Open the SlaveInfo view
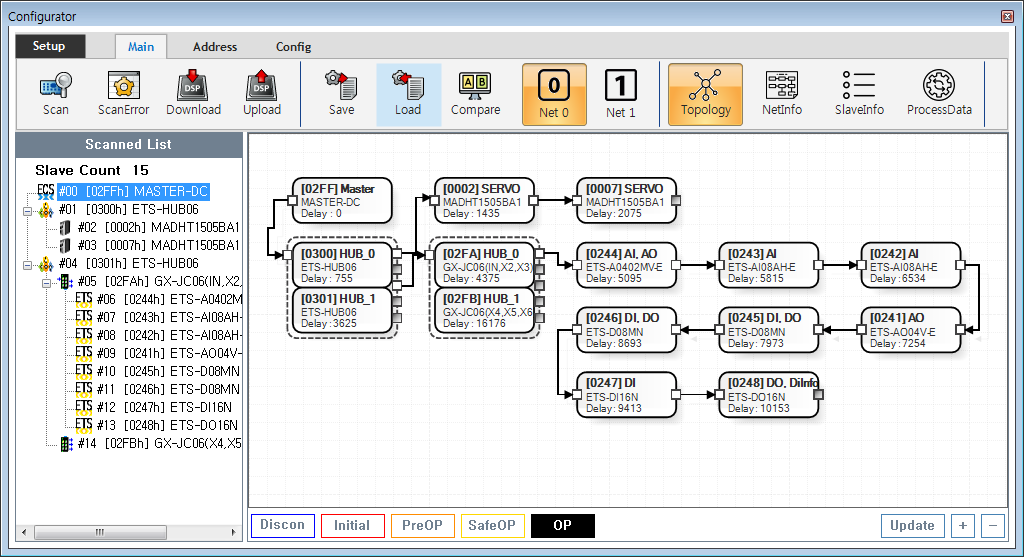 click(x=859, y=94)
